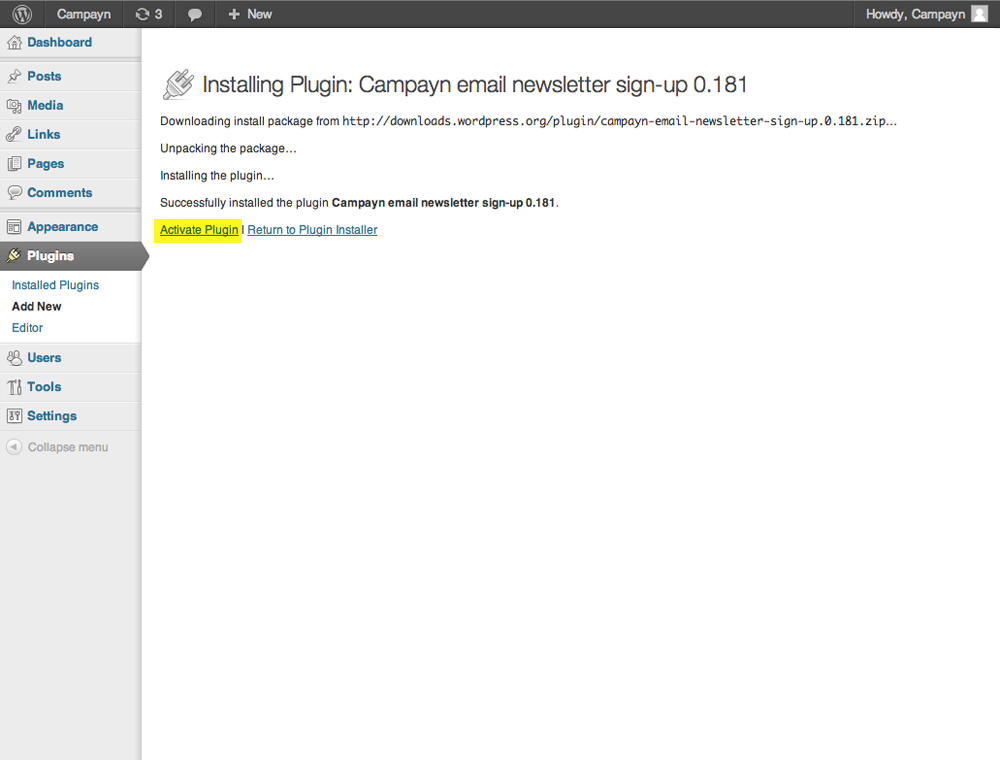Screen dimensions: 1000x760
Task: Go to Dashboard menu label
Action: 59,42
